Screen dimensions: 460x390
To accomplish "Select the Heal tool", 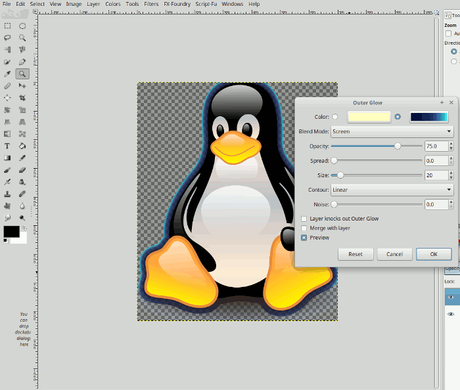I will [22, 194].
